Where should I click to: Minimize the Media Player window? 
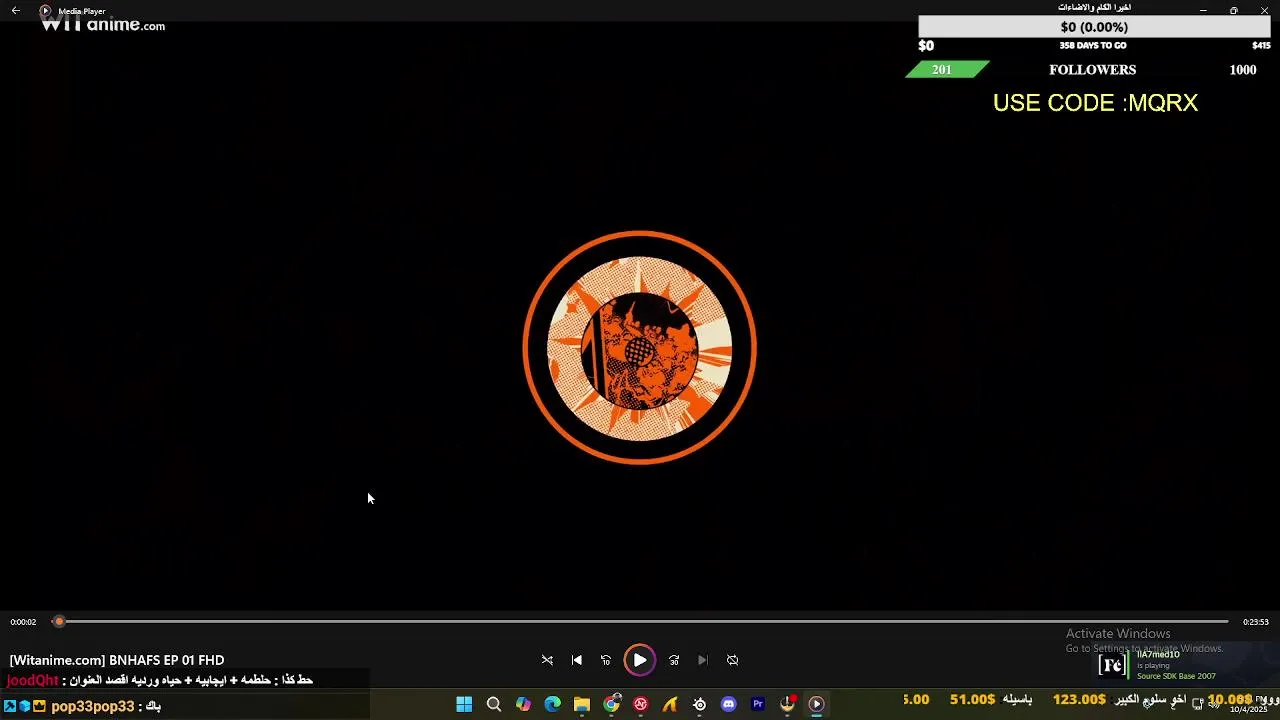1203,10
